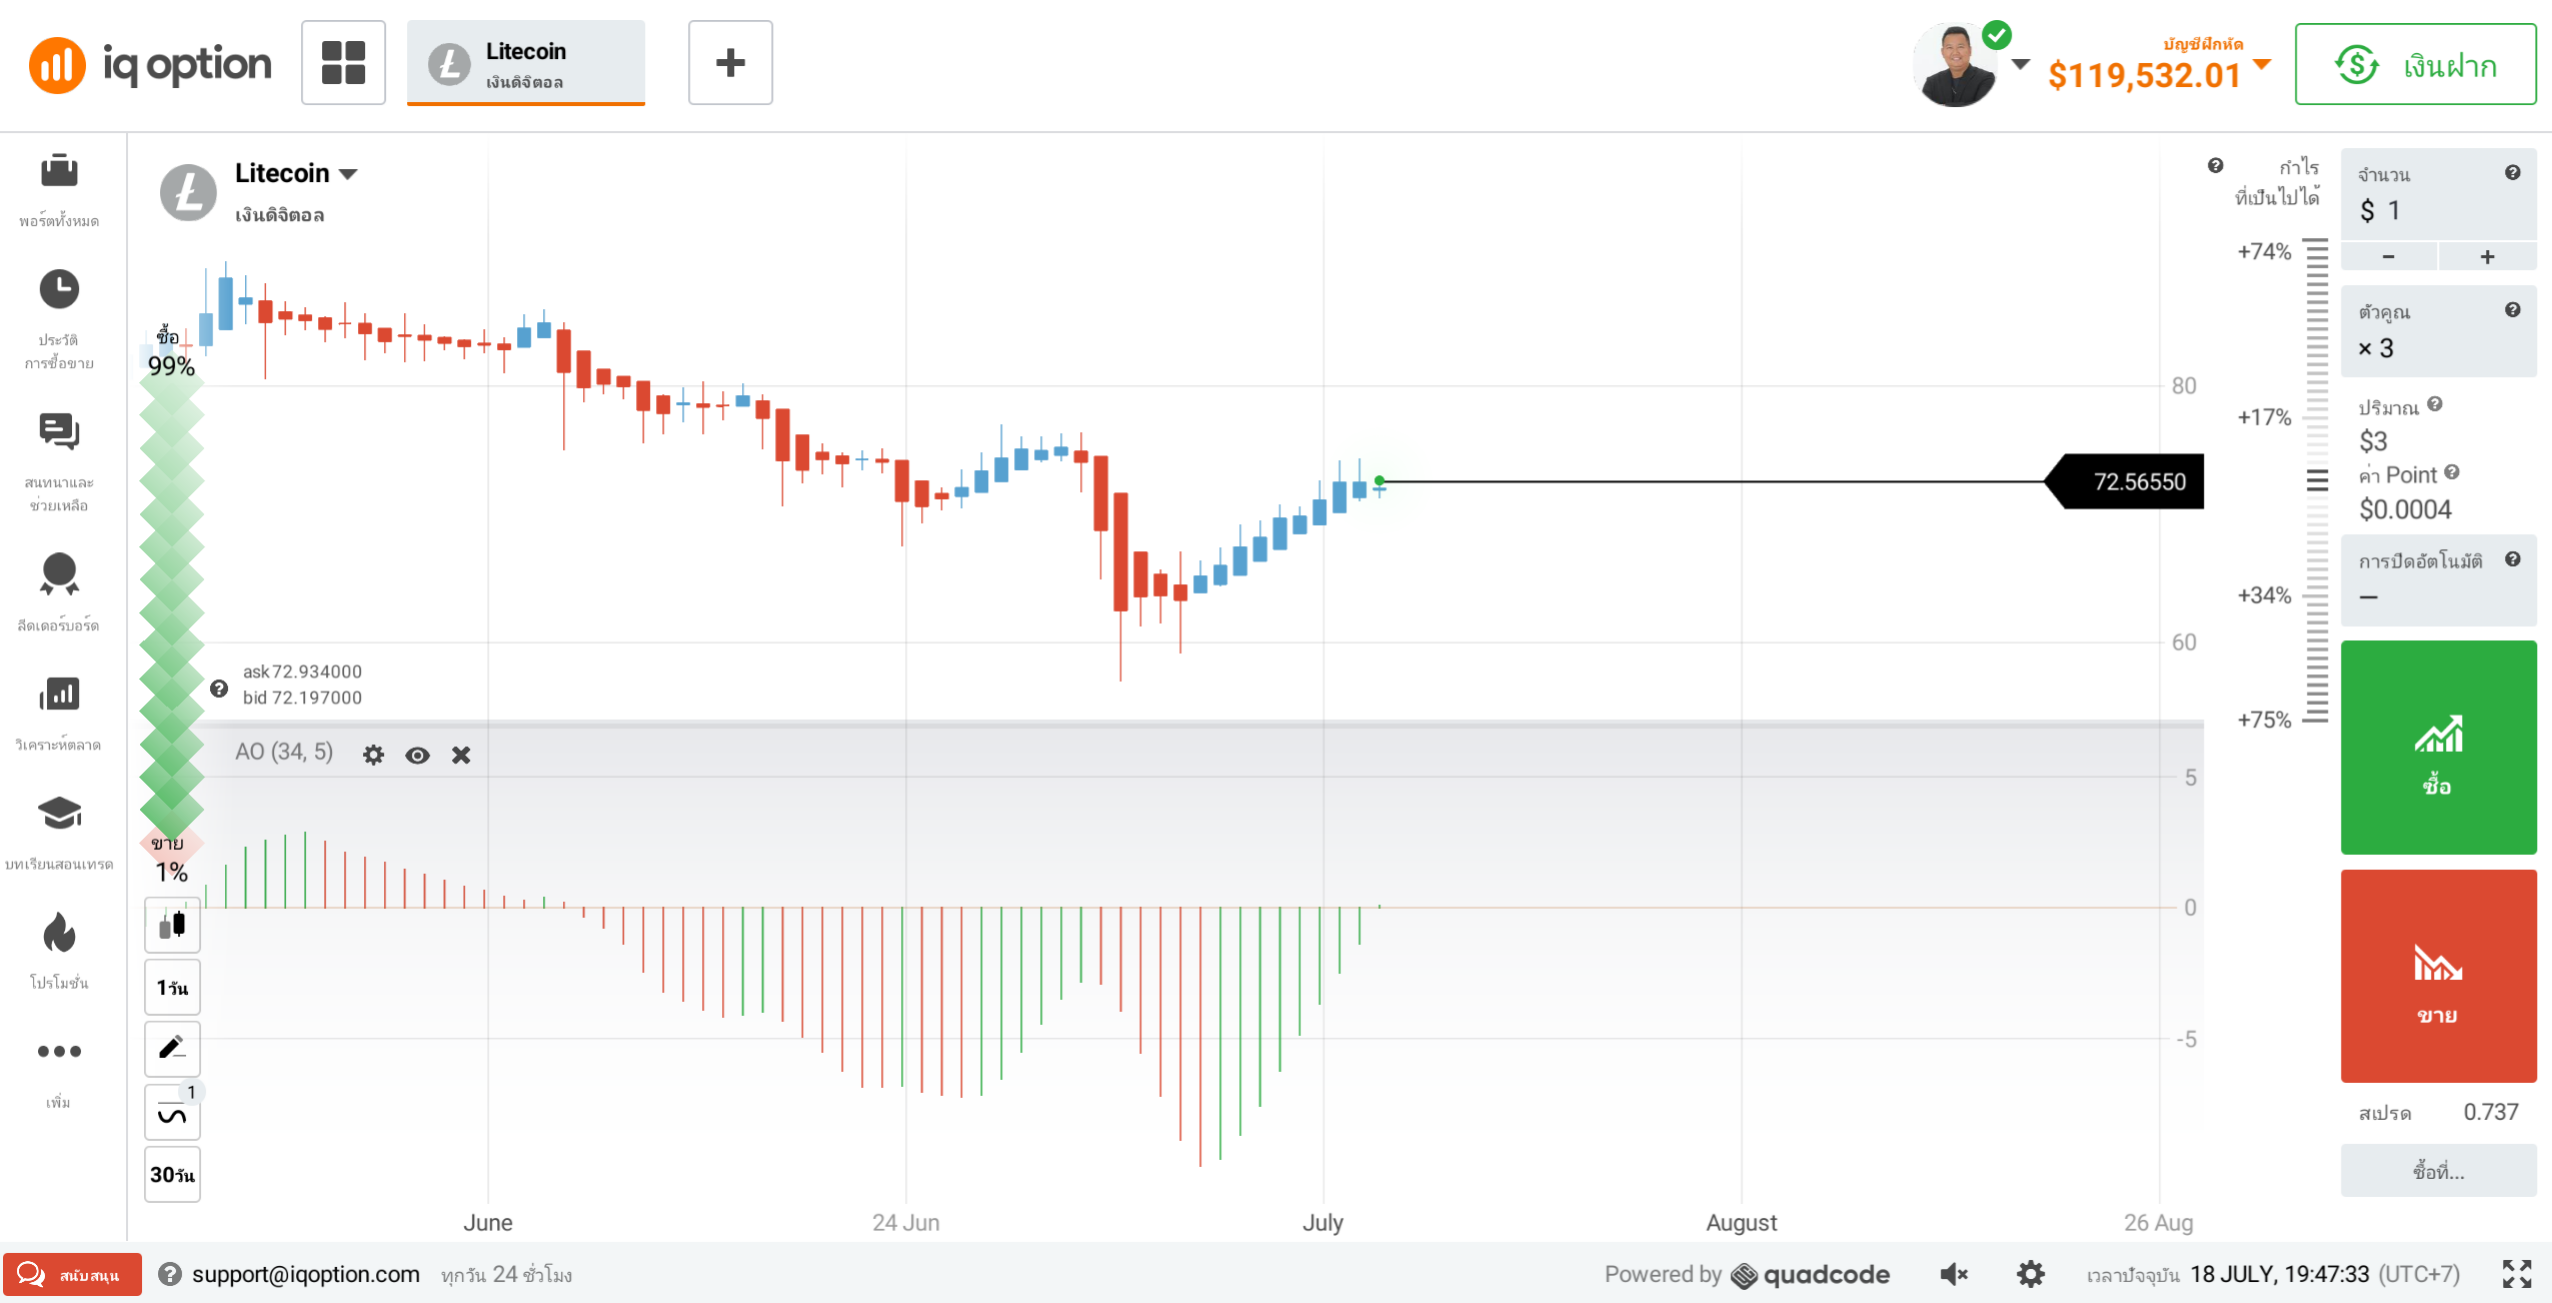Toggle AO indicator visibility eye

[x=418, y=755]
